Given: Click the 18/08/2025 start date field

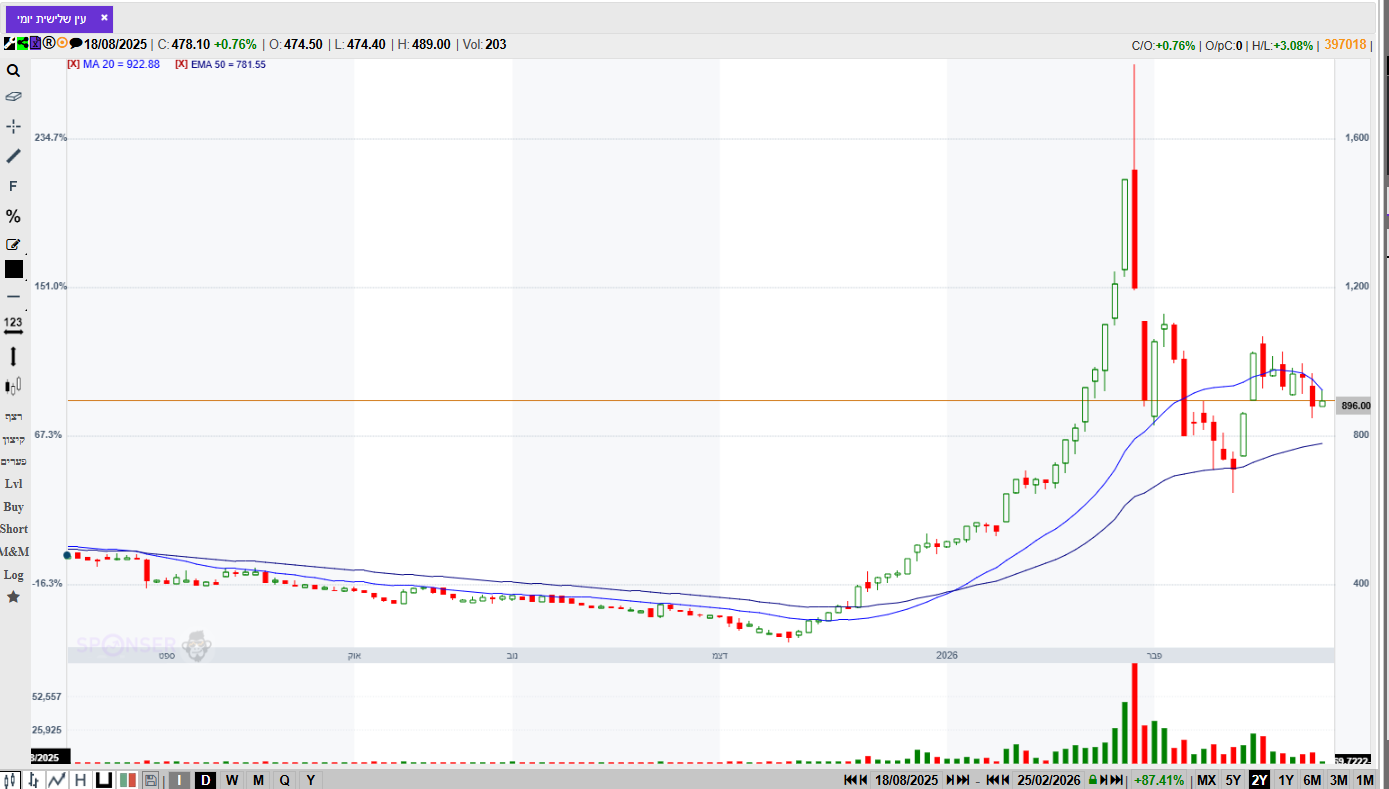Looking at the screenshot, I should (906, 780).
